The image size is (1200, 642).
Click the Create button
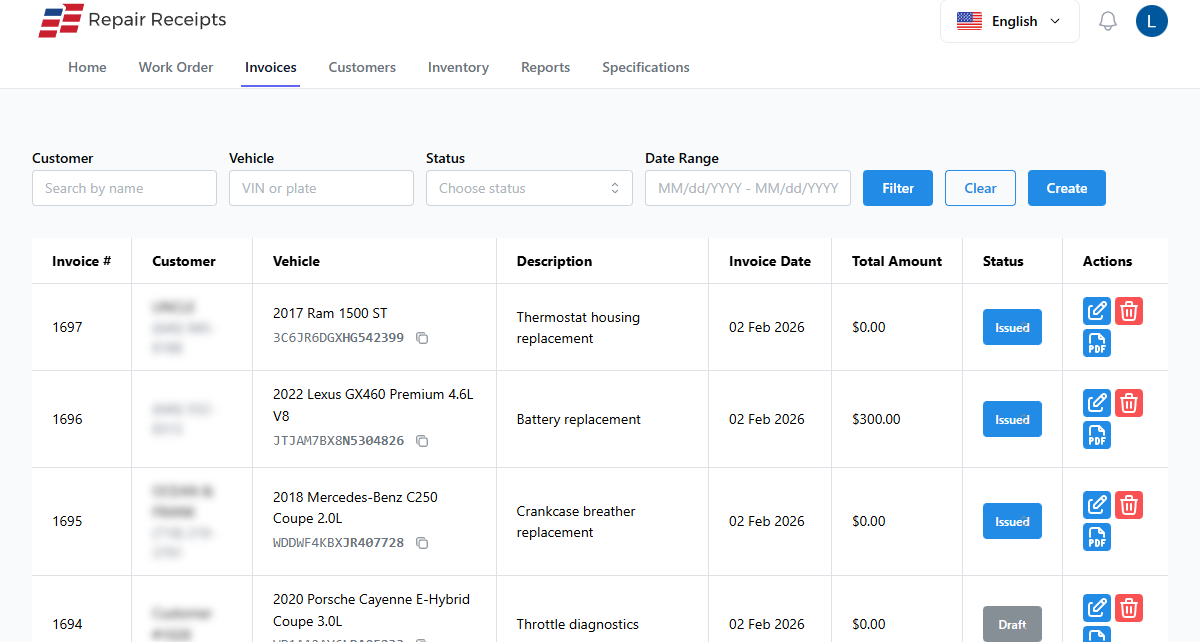pyautogui.click(x=1066, y=188)
